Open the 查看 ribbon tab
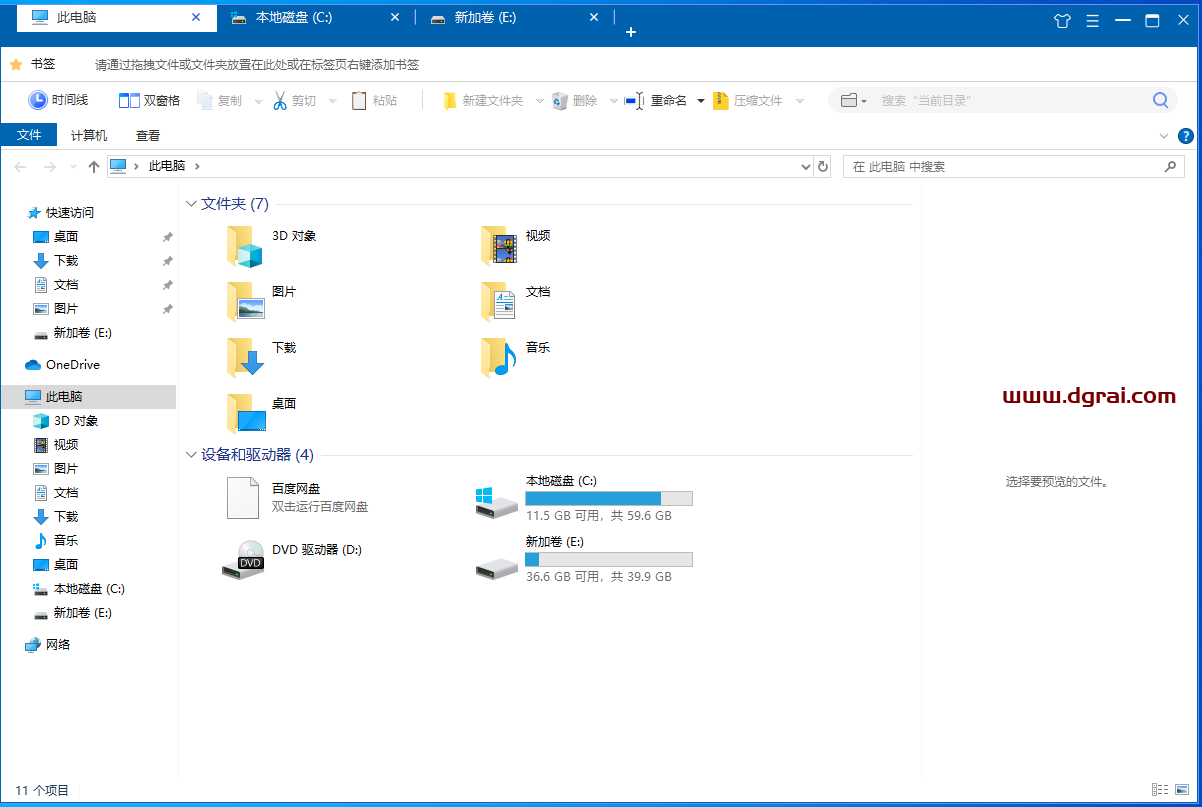1202x807 pixels. [x=148, y=135]
